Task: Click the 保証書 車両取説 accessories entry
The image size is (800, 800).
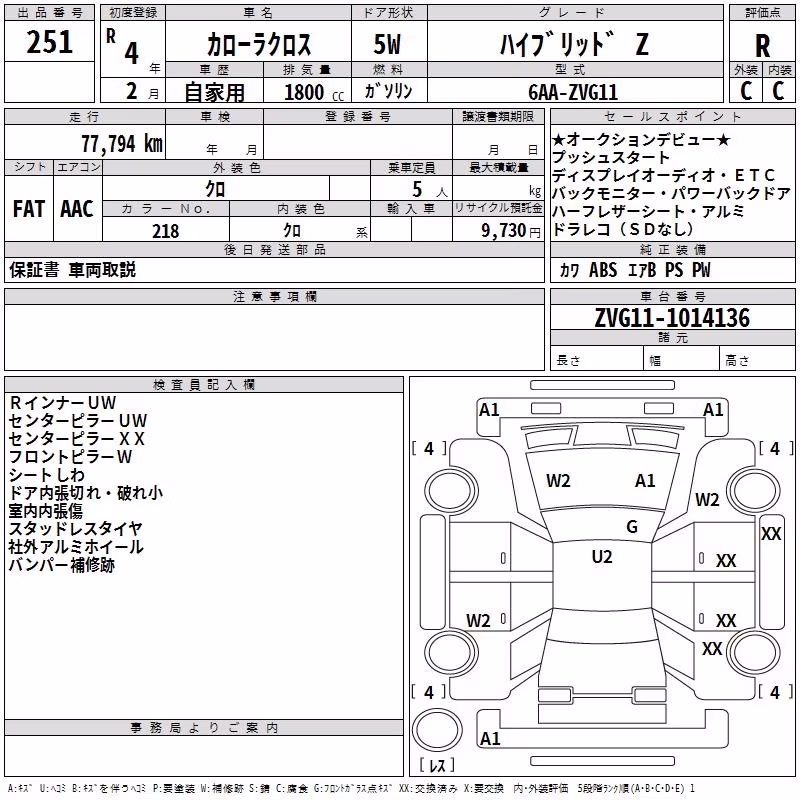Action: click(x=72, y=269)
